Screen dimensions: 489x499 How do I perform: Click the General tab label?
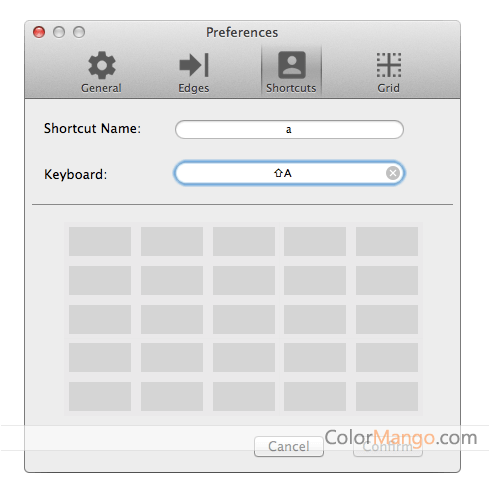101,88
